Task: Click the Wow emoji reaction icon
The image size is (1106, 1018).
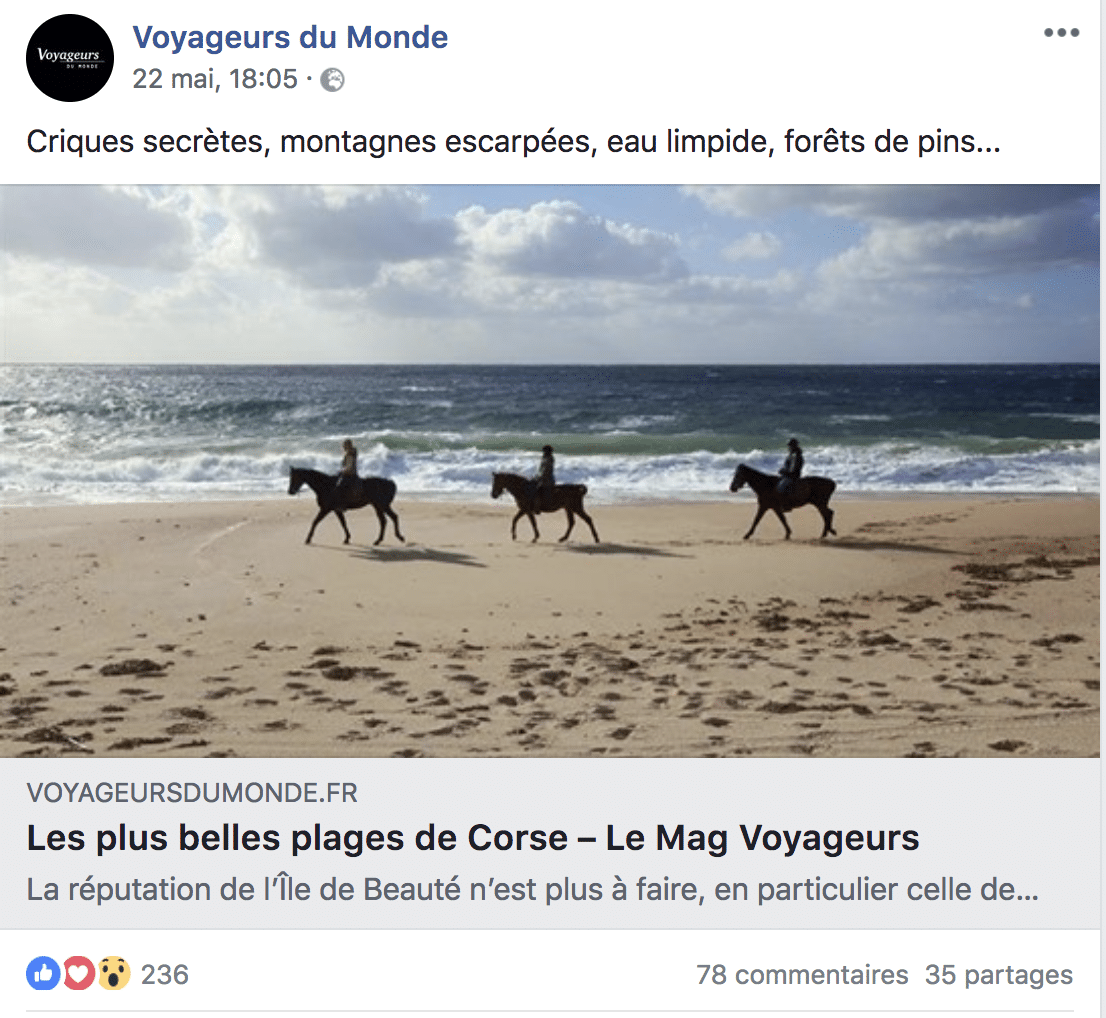Action: [x=113, y=974]
